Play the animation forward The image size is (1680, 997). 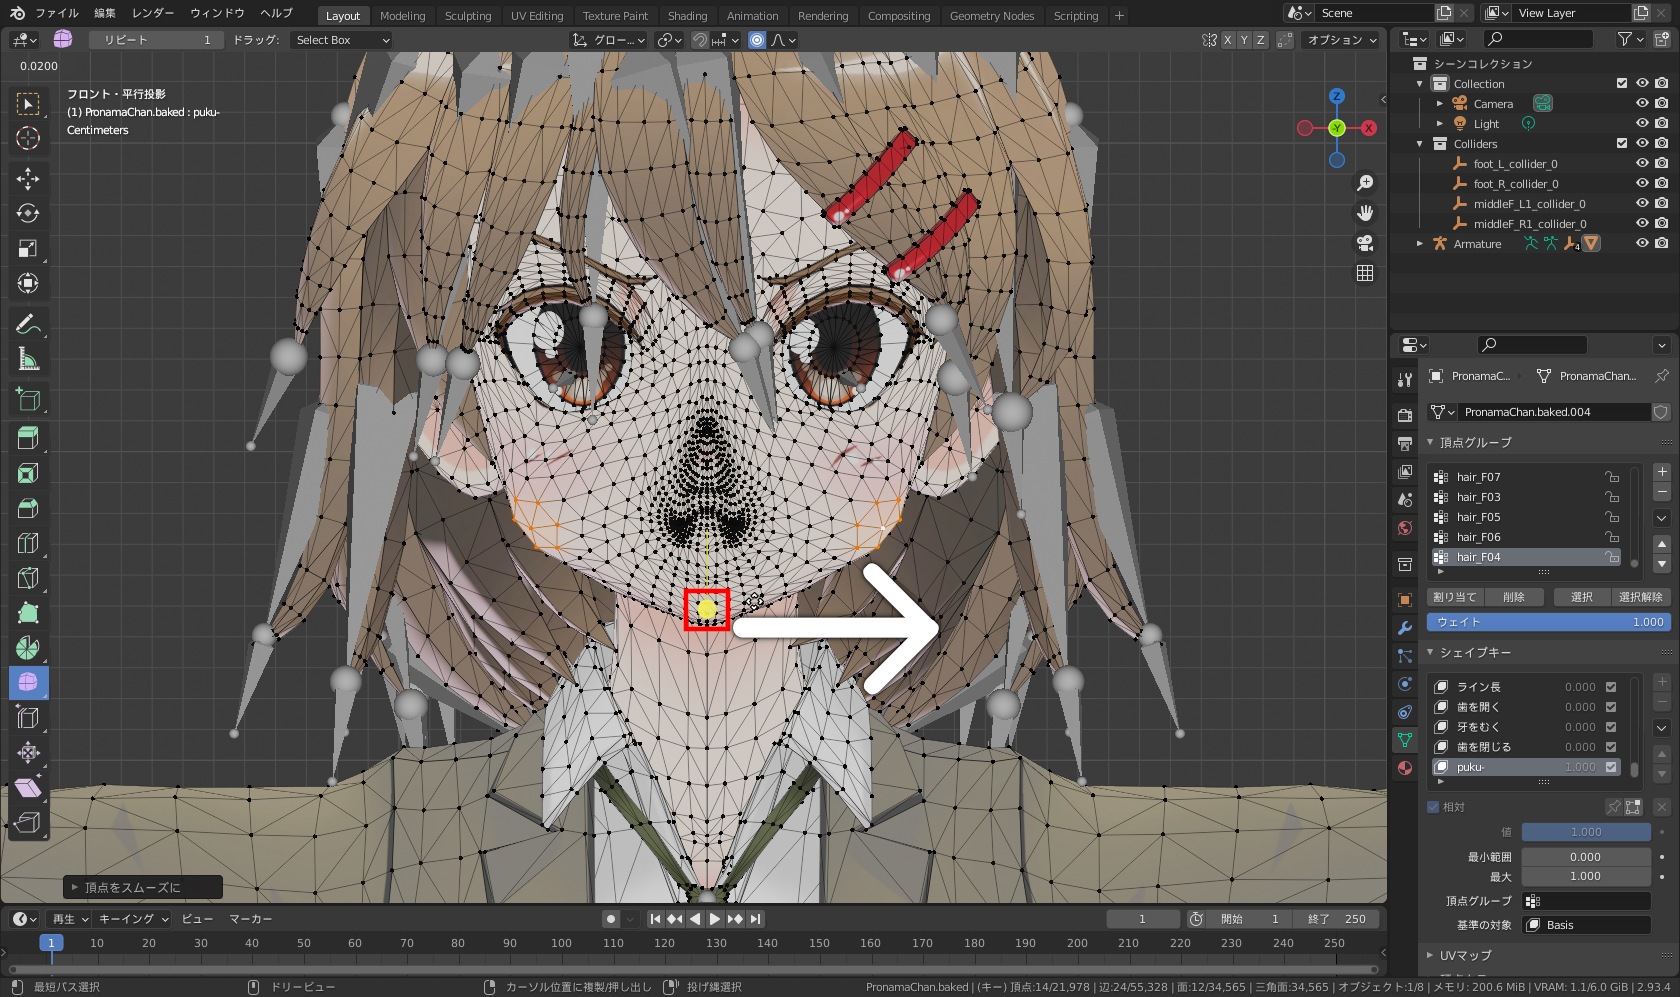[x=715, y=919]
